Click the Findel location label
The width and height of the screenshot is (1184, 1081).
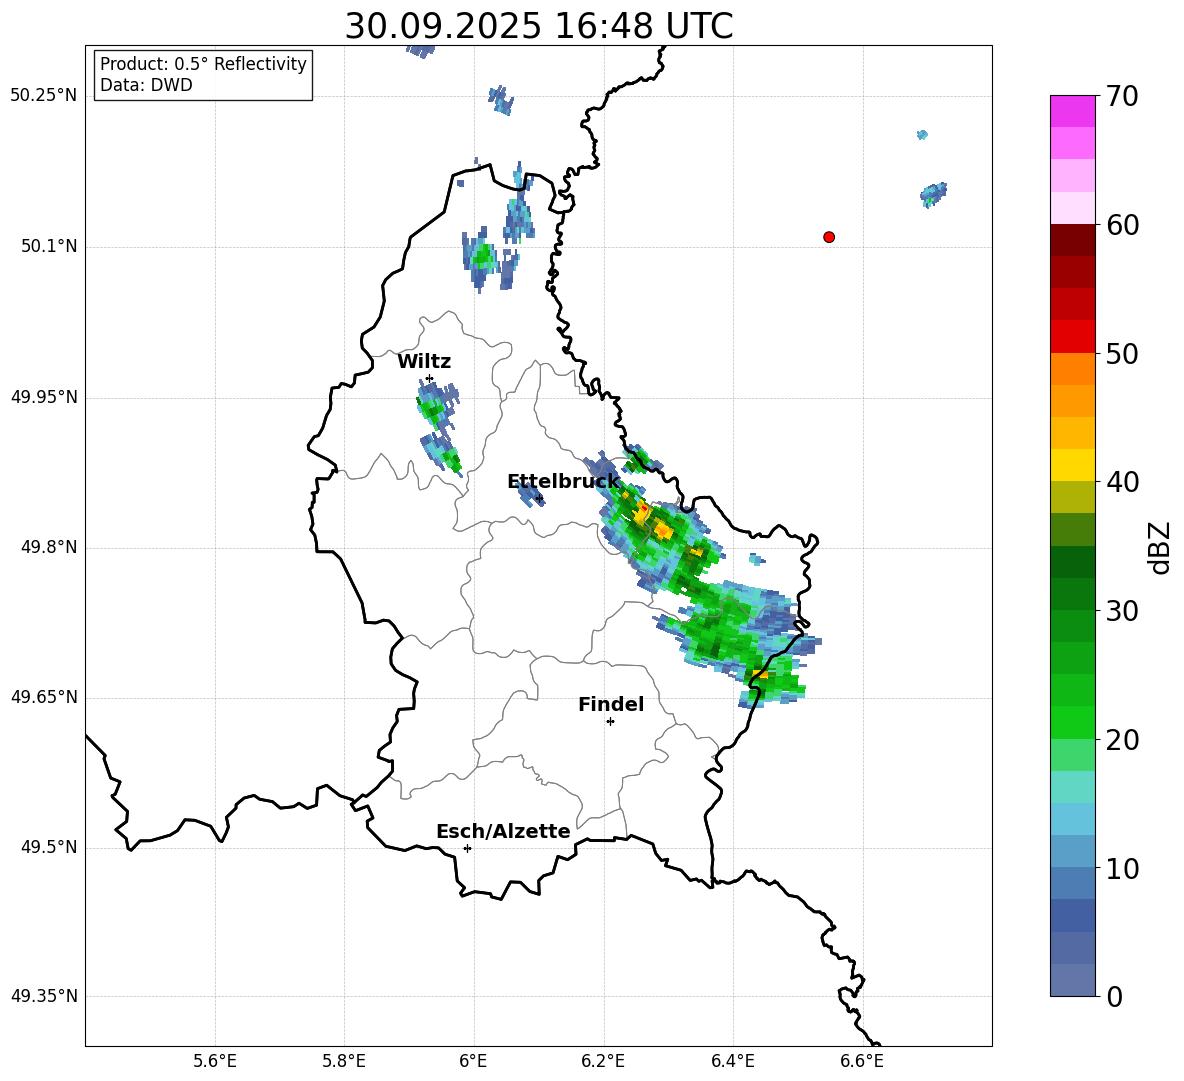(x=611, y=704)
